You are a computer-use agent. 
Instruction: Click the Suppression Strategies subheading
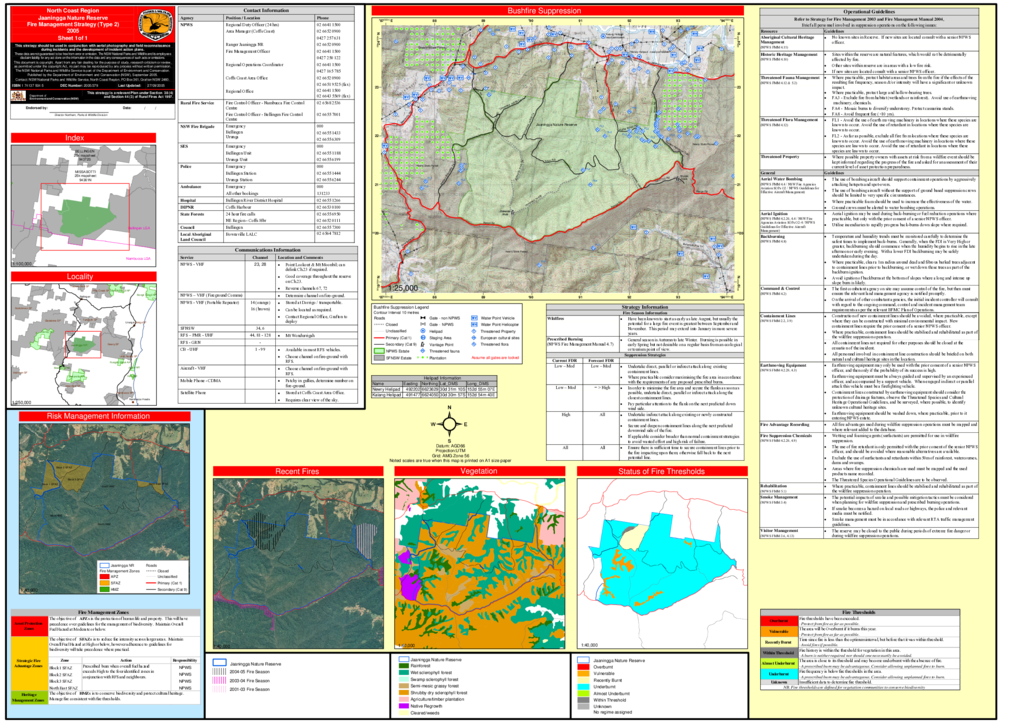[645, 355]
